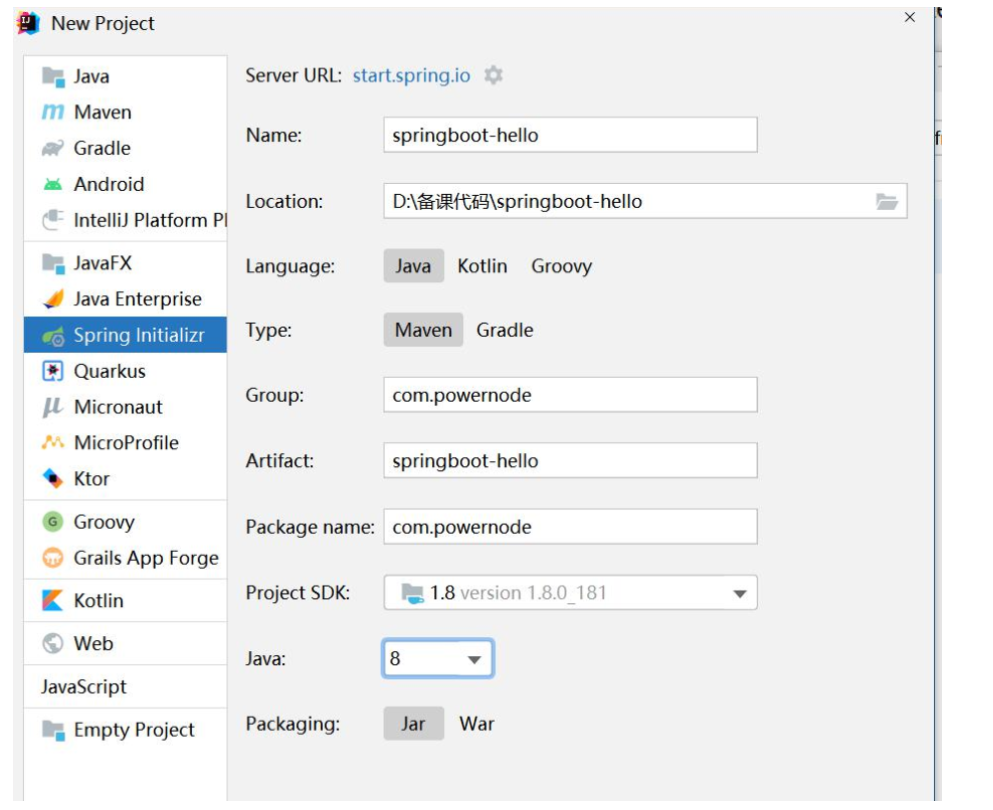This screenshot has height=810, width=993.
Task: Select Gradle in the sidebar list
Action: (x=125, y=148)
